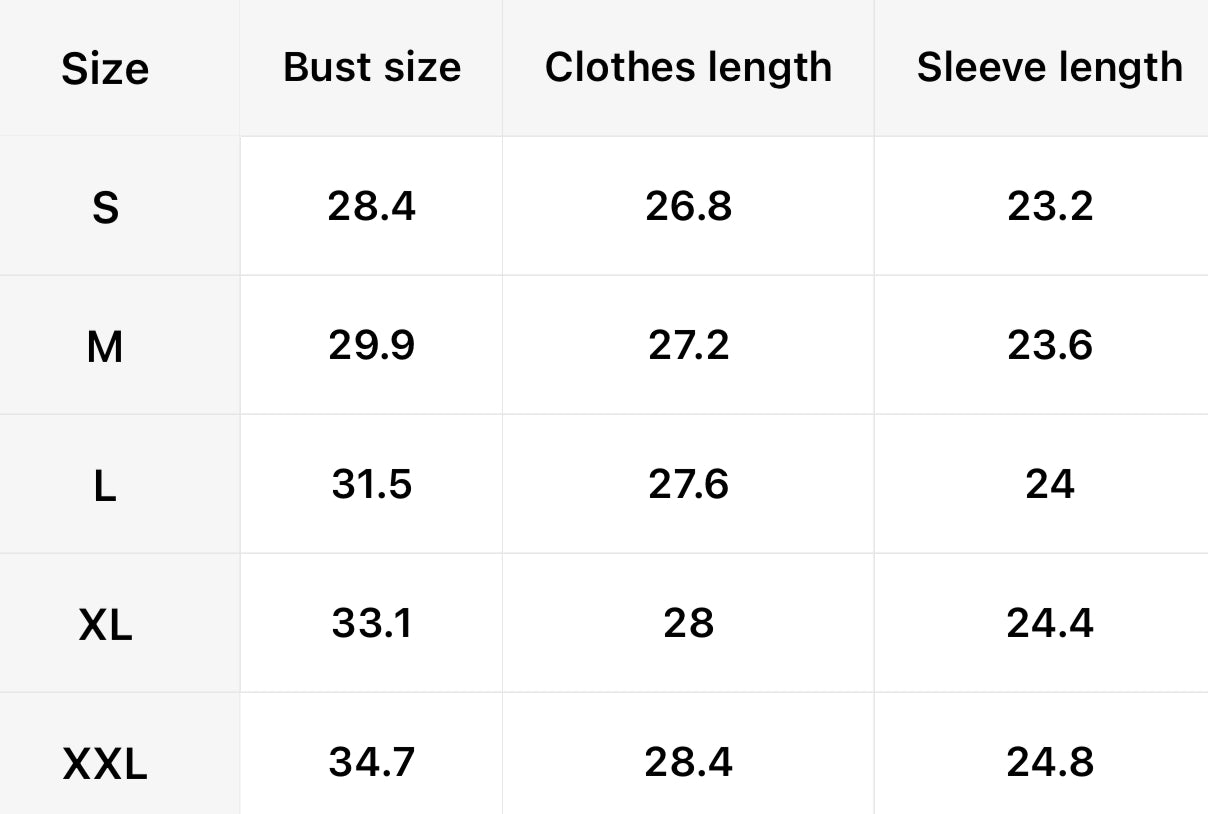Click the Sleeve length column header

pos(1049,67)
